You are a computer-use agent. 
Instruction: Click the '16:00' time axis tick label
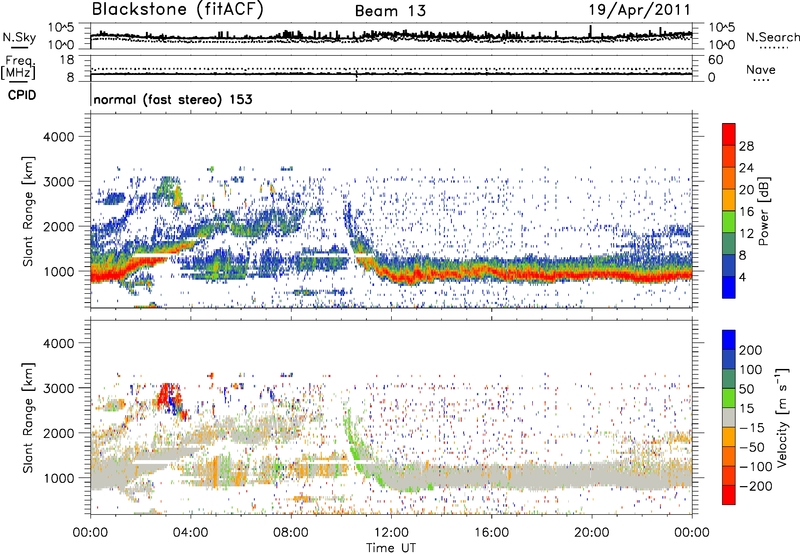[x=491, y=533]
